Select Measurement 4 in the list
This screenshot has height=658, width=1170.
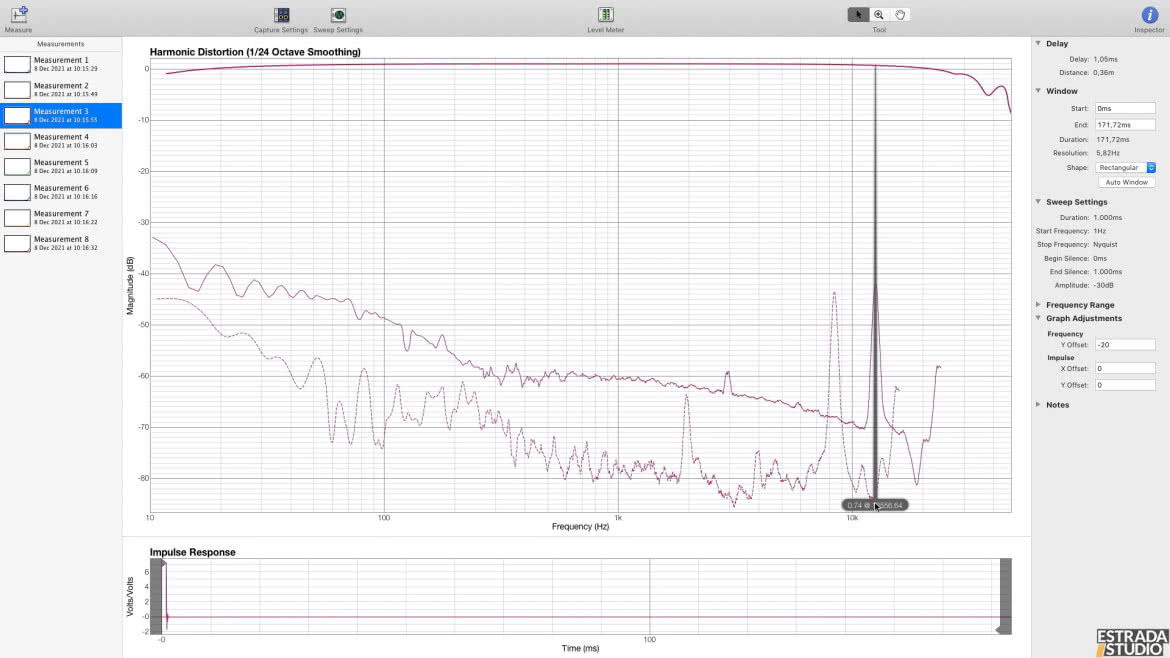pyautogui.click(x=61, y=141)
